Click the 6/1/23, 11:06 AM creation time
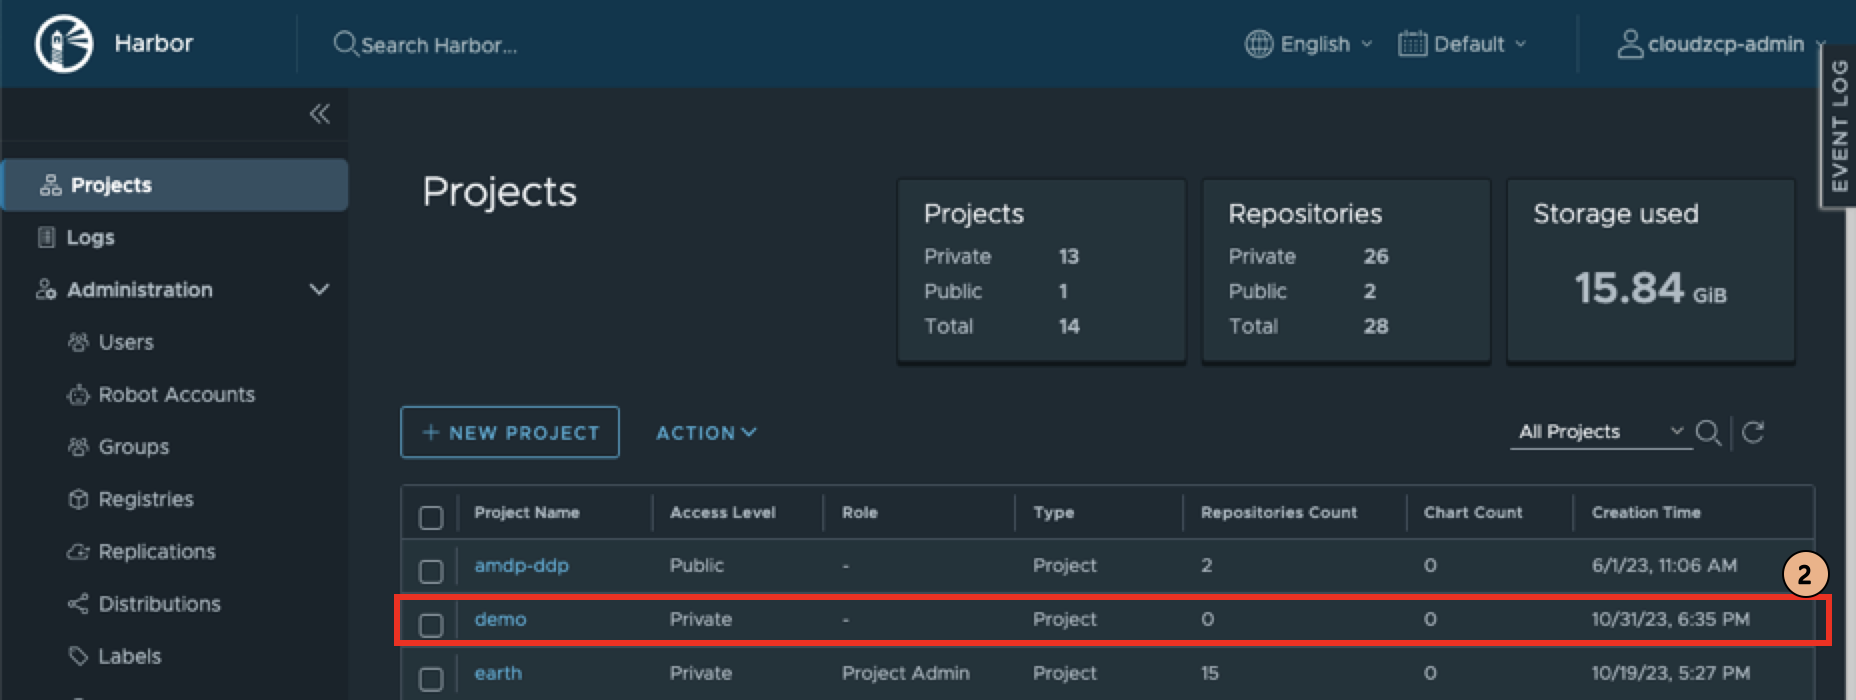This screenshot has height=700, width=1856. pos(1664,565)
